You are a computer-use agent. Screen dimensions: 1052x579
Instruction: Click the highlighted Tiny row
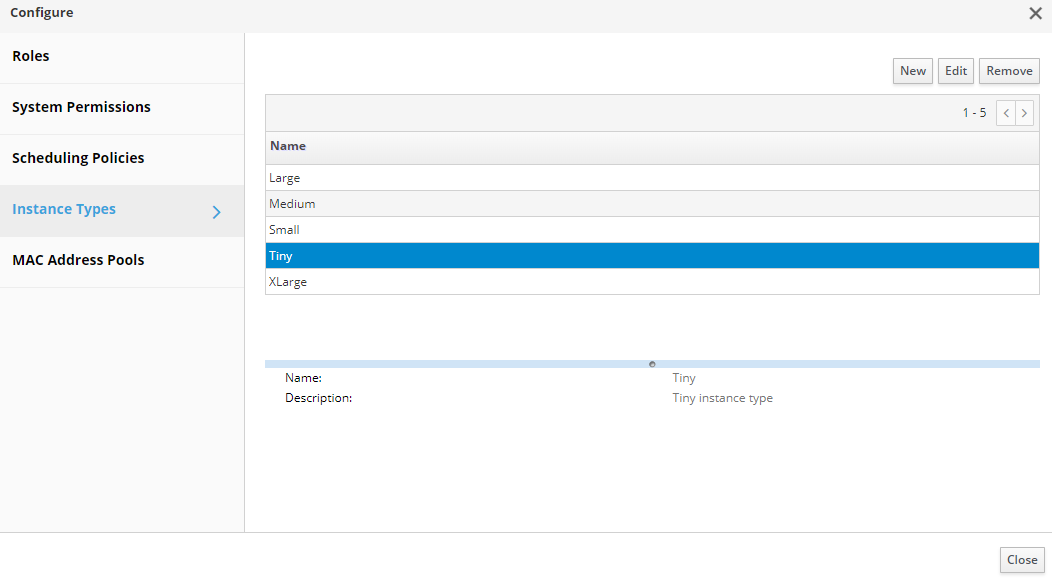click(x=282, y=256)
